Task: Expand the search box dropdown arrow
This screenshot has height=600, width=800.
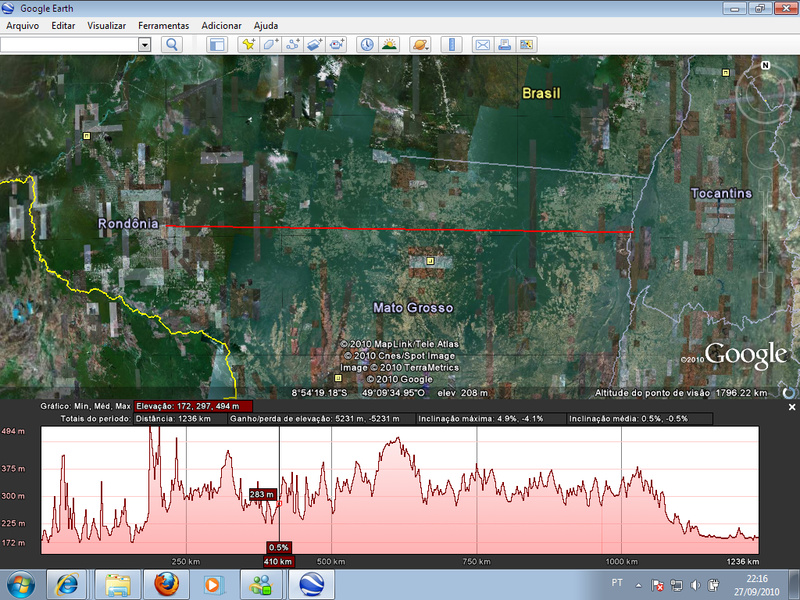Action: (x=144, y=44)
